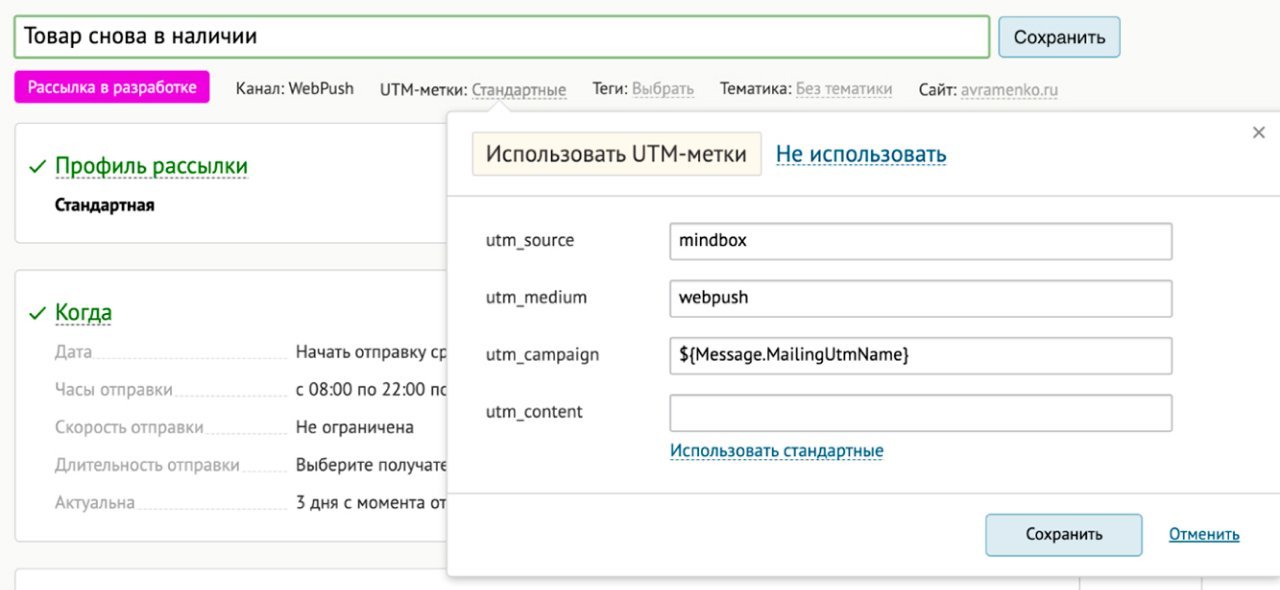Open the Теги Выбрать selector
This screenshot has height=590, width=1280.
click(663, 89)
